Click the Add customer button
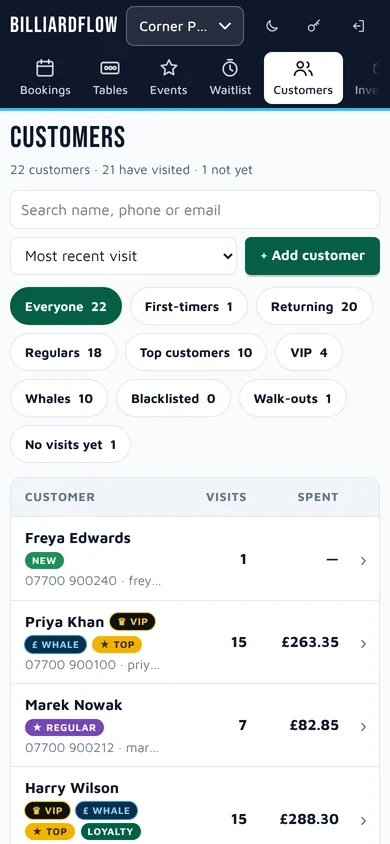Viewport: 390px width, 844px height. point(313,256)
